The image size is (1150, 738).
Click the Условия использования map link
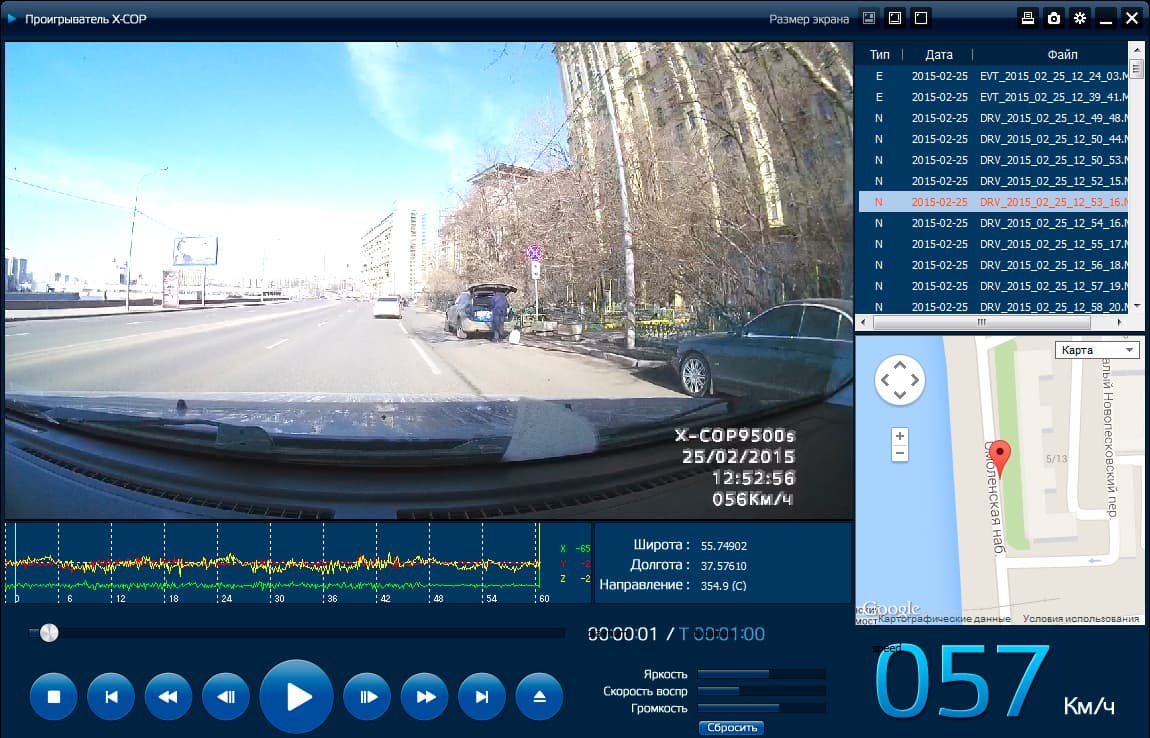[1081, 618]
